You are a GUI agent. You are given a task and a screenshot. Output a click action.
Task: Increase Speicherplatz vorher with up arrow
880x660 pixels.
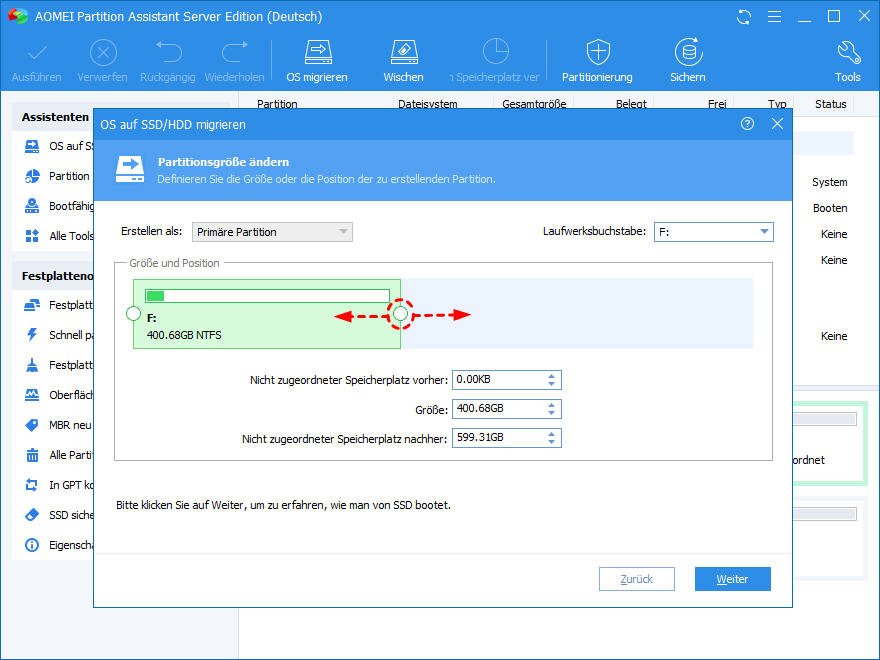(552, 376)
